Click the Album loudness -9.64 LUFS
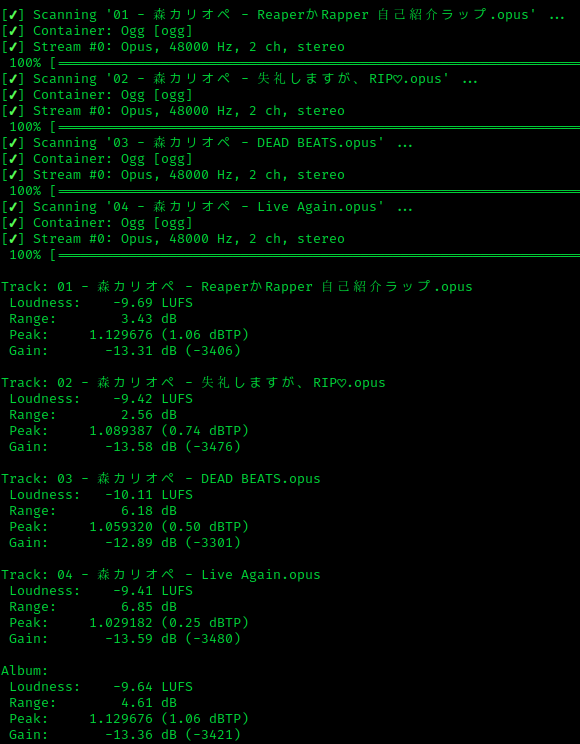The height and width of the screenshot is (744, 580). click(153, 687)
